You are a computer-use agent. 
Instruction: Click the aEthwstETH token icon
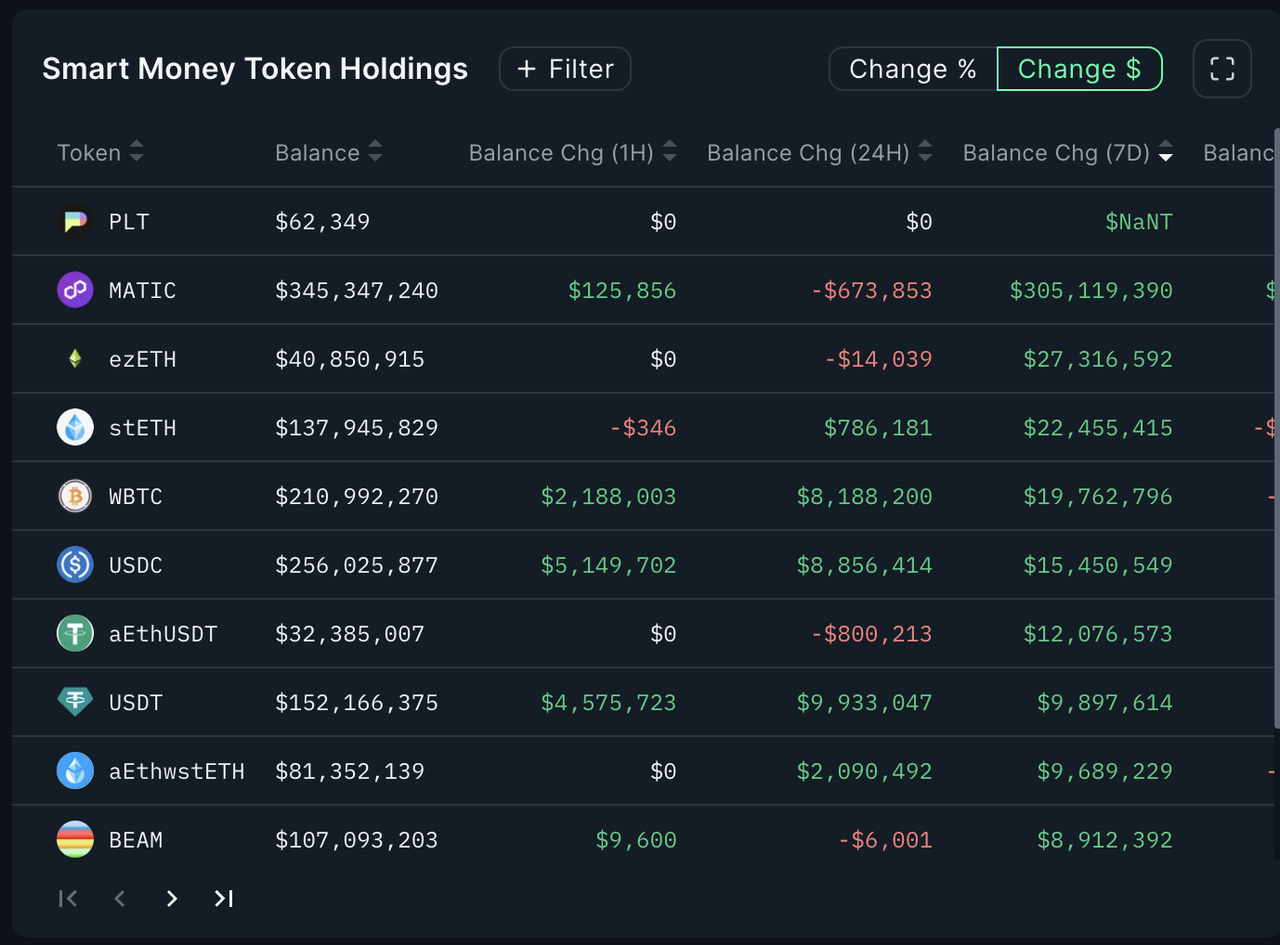75,772
